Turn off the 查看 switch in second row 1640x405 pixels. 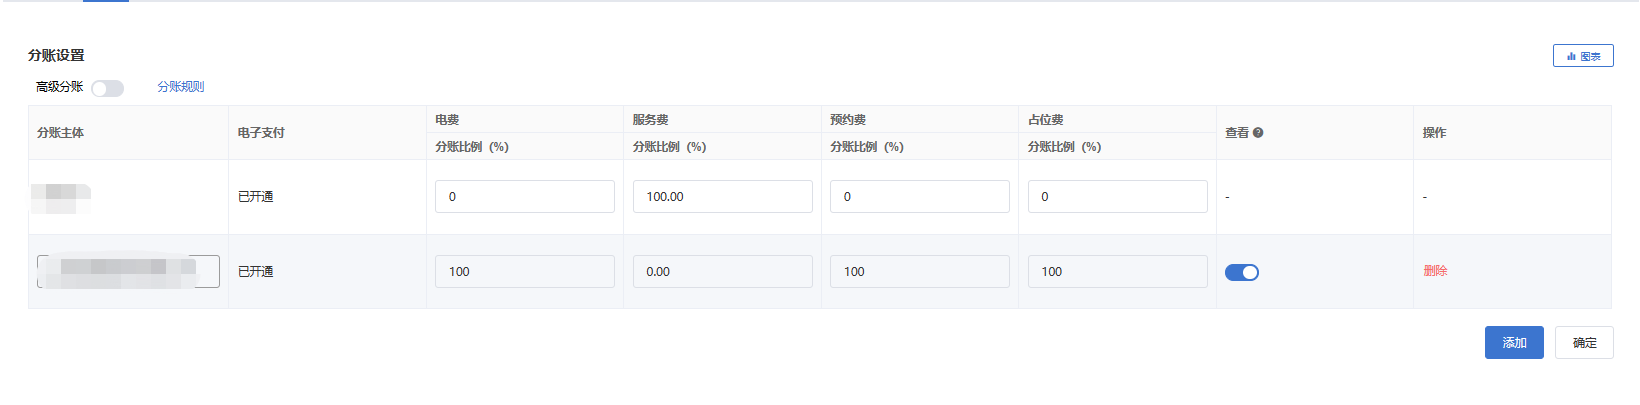tap(1242, 272)
